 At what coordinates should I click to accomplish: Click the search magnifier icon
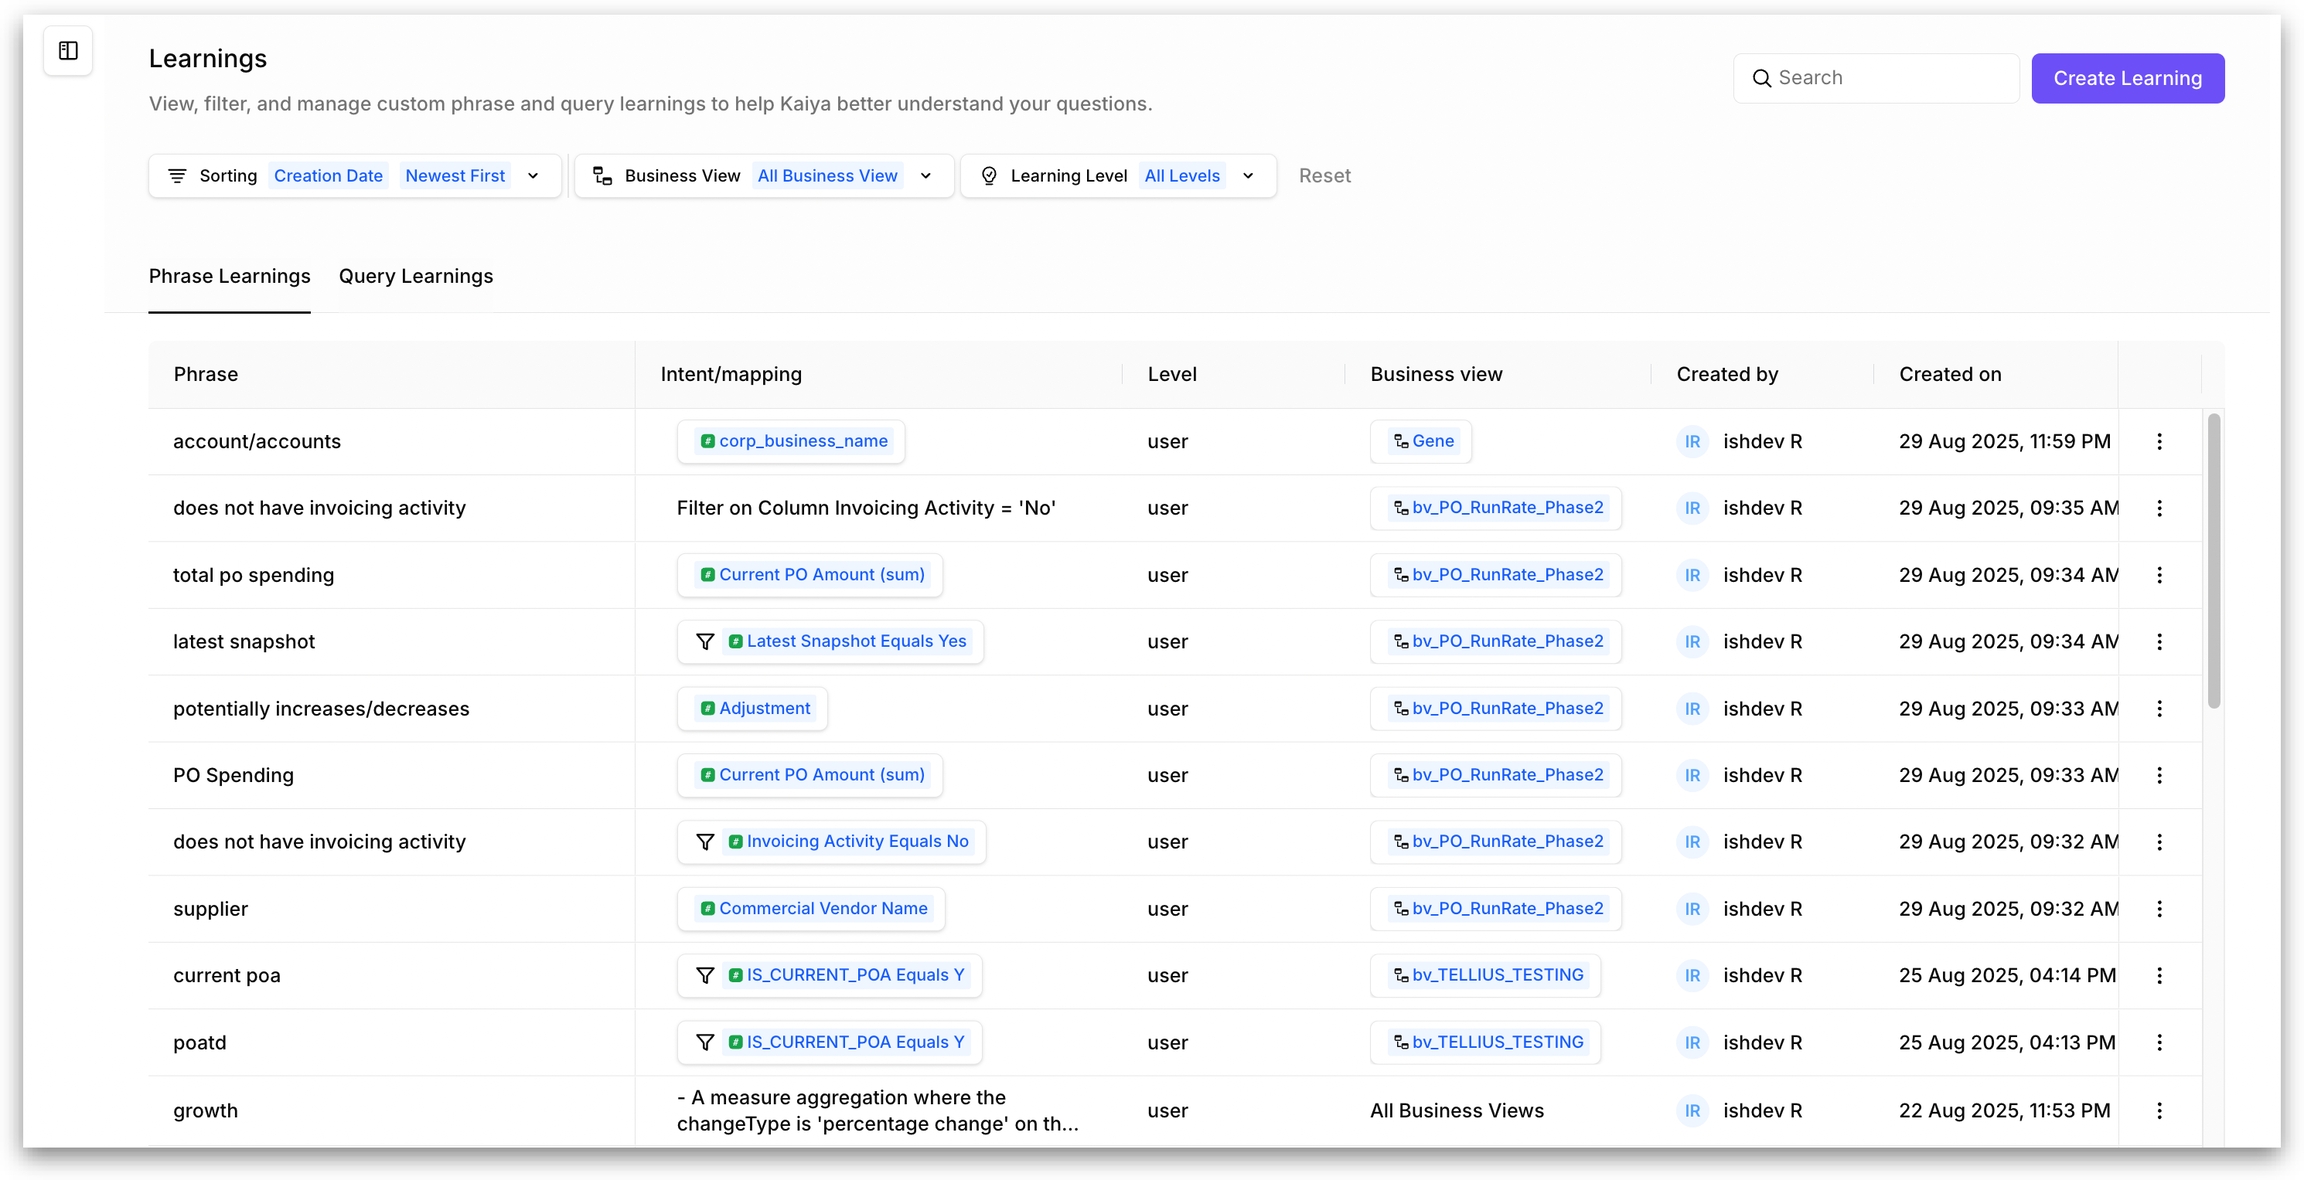[1761, 78]
